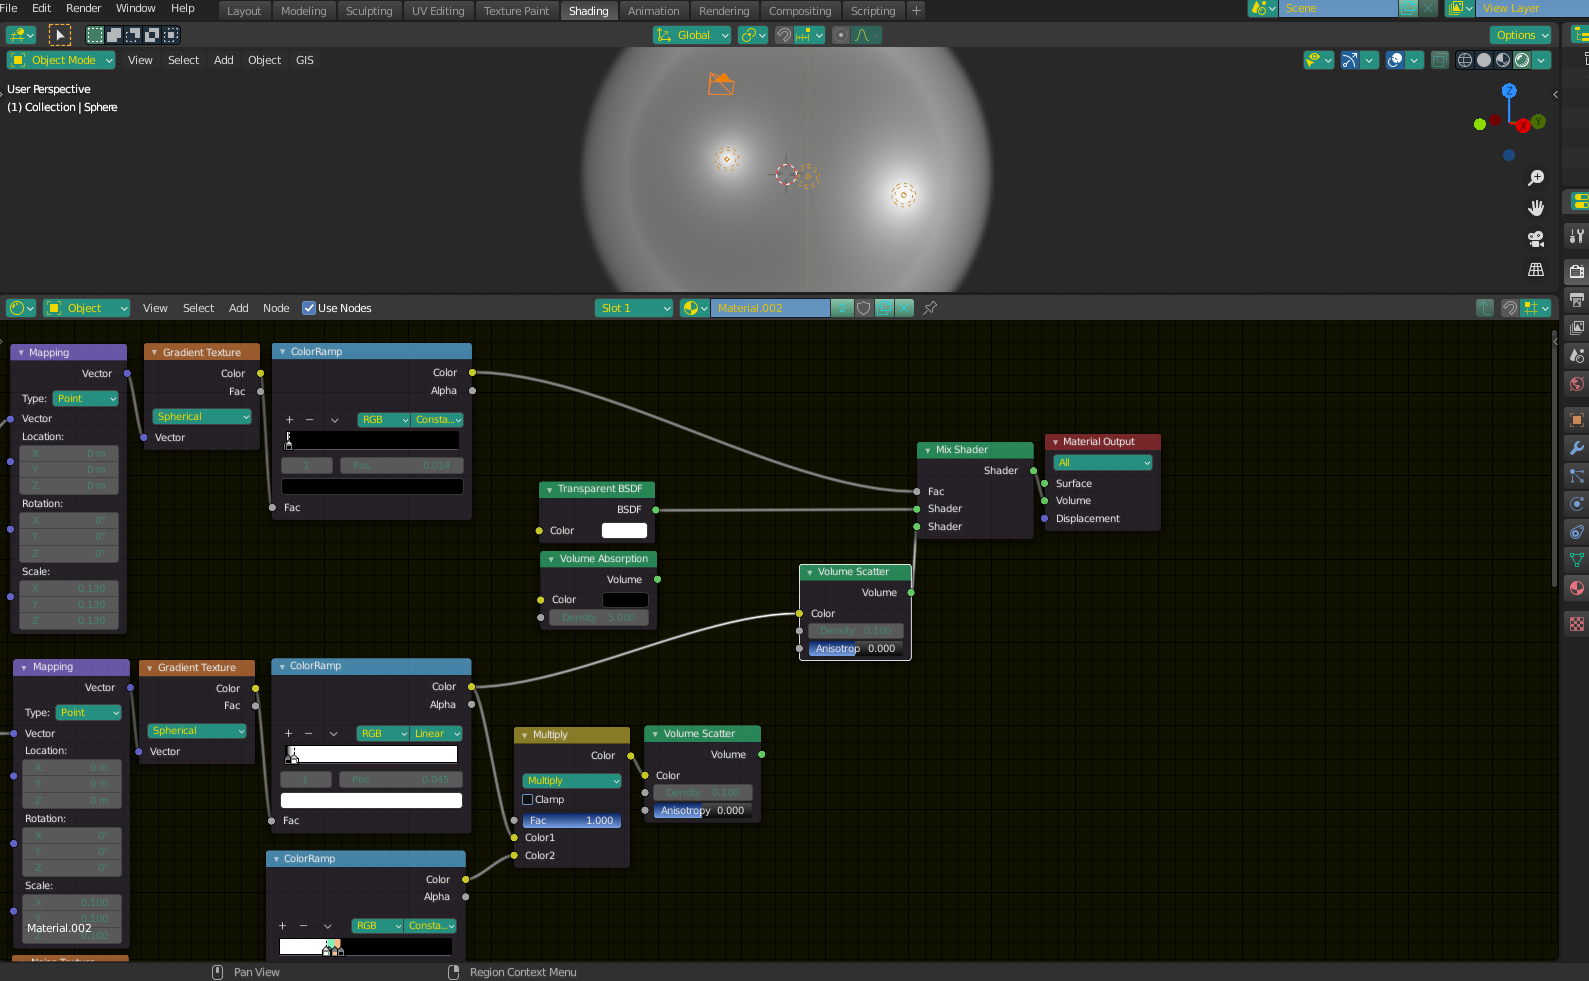This screenshot has height=981, width=1589.
Task: Open the Options dropdown in viewport
Action: (x=1522, y=35)
